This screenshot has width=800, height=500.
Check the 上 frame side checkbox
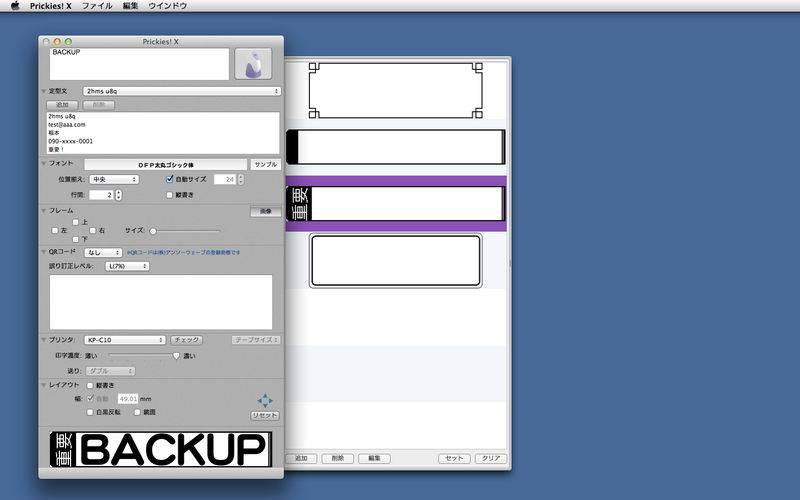tap(76, 222)
